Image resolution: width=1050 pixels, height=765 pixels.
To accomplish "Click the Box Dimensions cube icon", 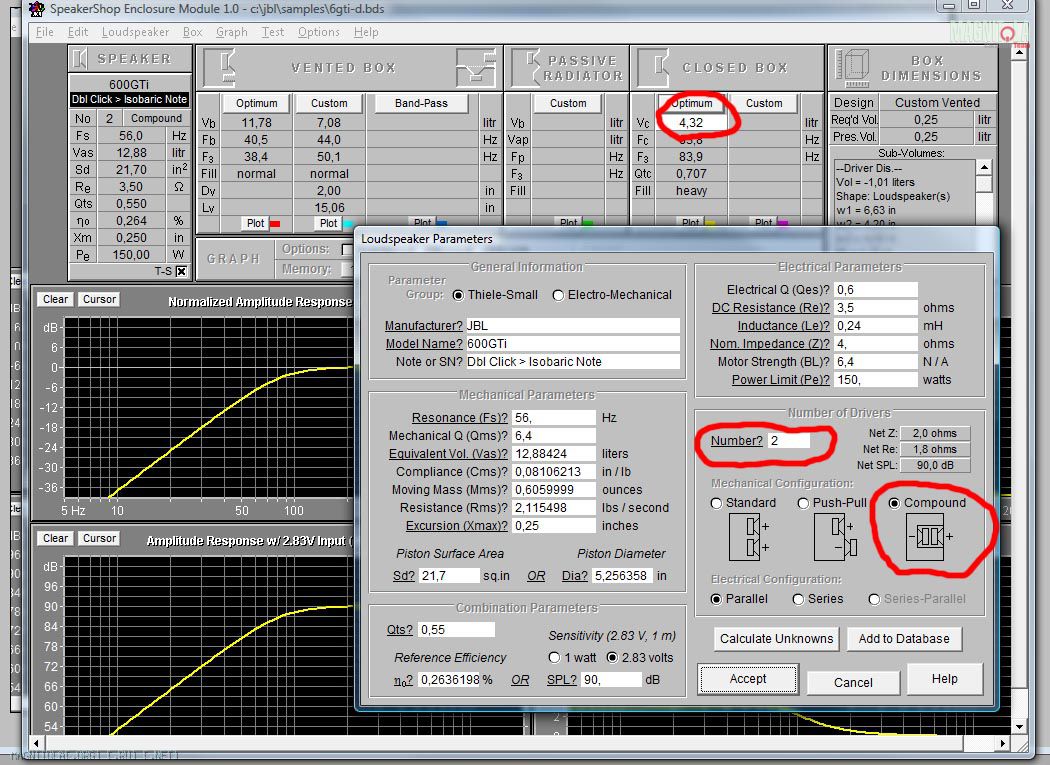I will pos(852,68).
